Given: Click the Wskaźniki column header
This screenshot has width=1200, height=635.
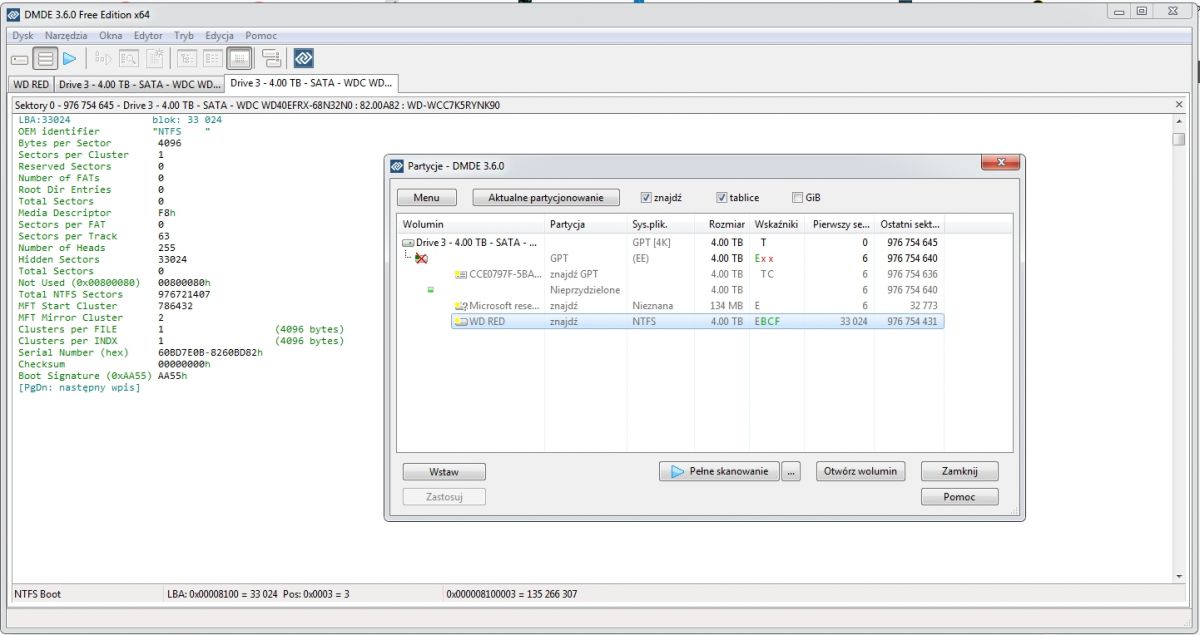Looking at the screenshot, I should [779, 225].
